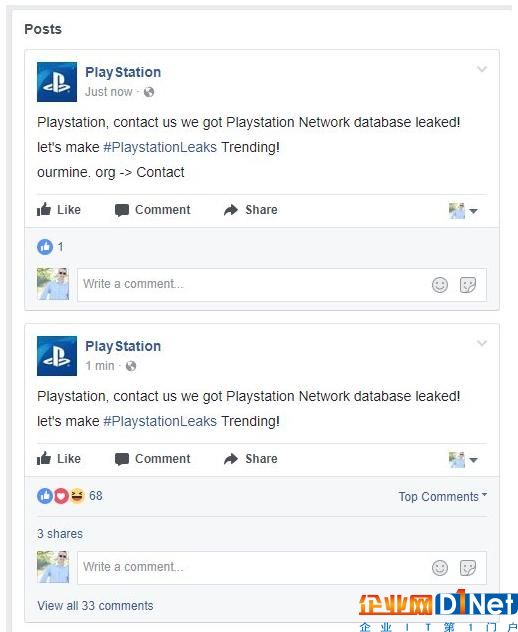
Task: Open the profile selector on the first post
Action: point(463,211)
